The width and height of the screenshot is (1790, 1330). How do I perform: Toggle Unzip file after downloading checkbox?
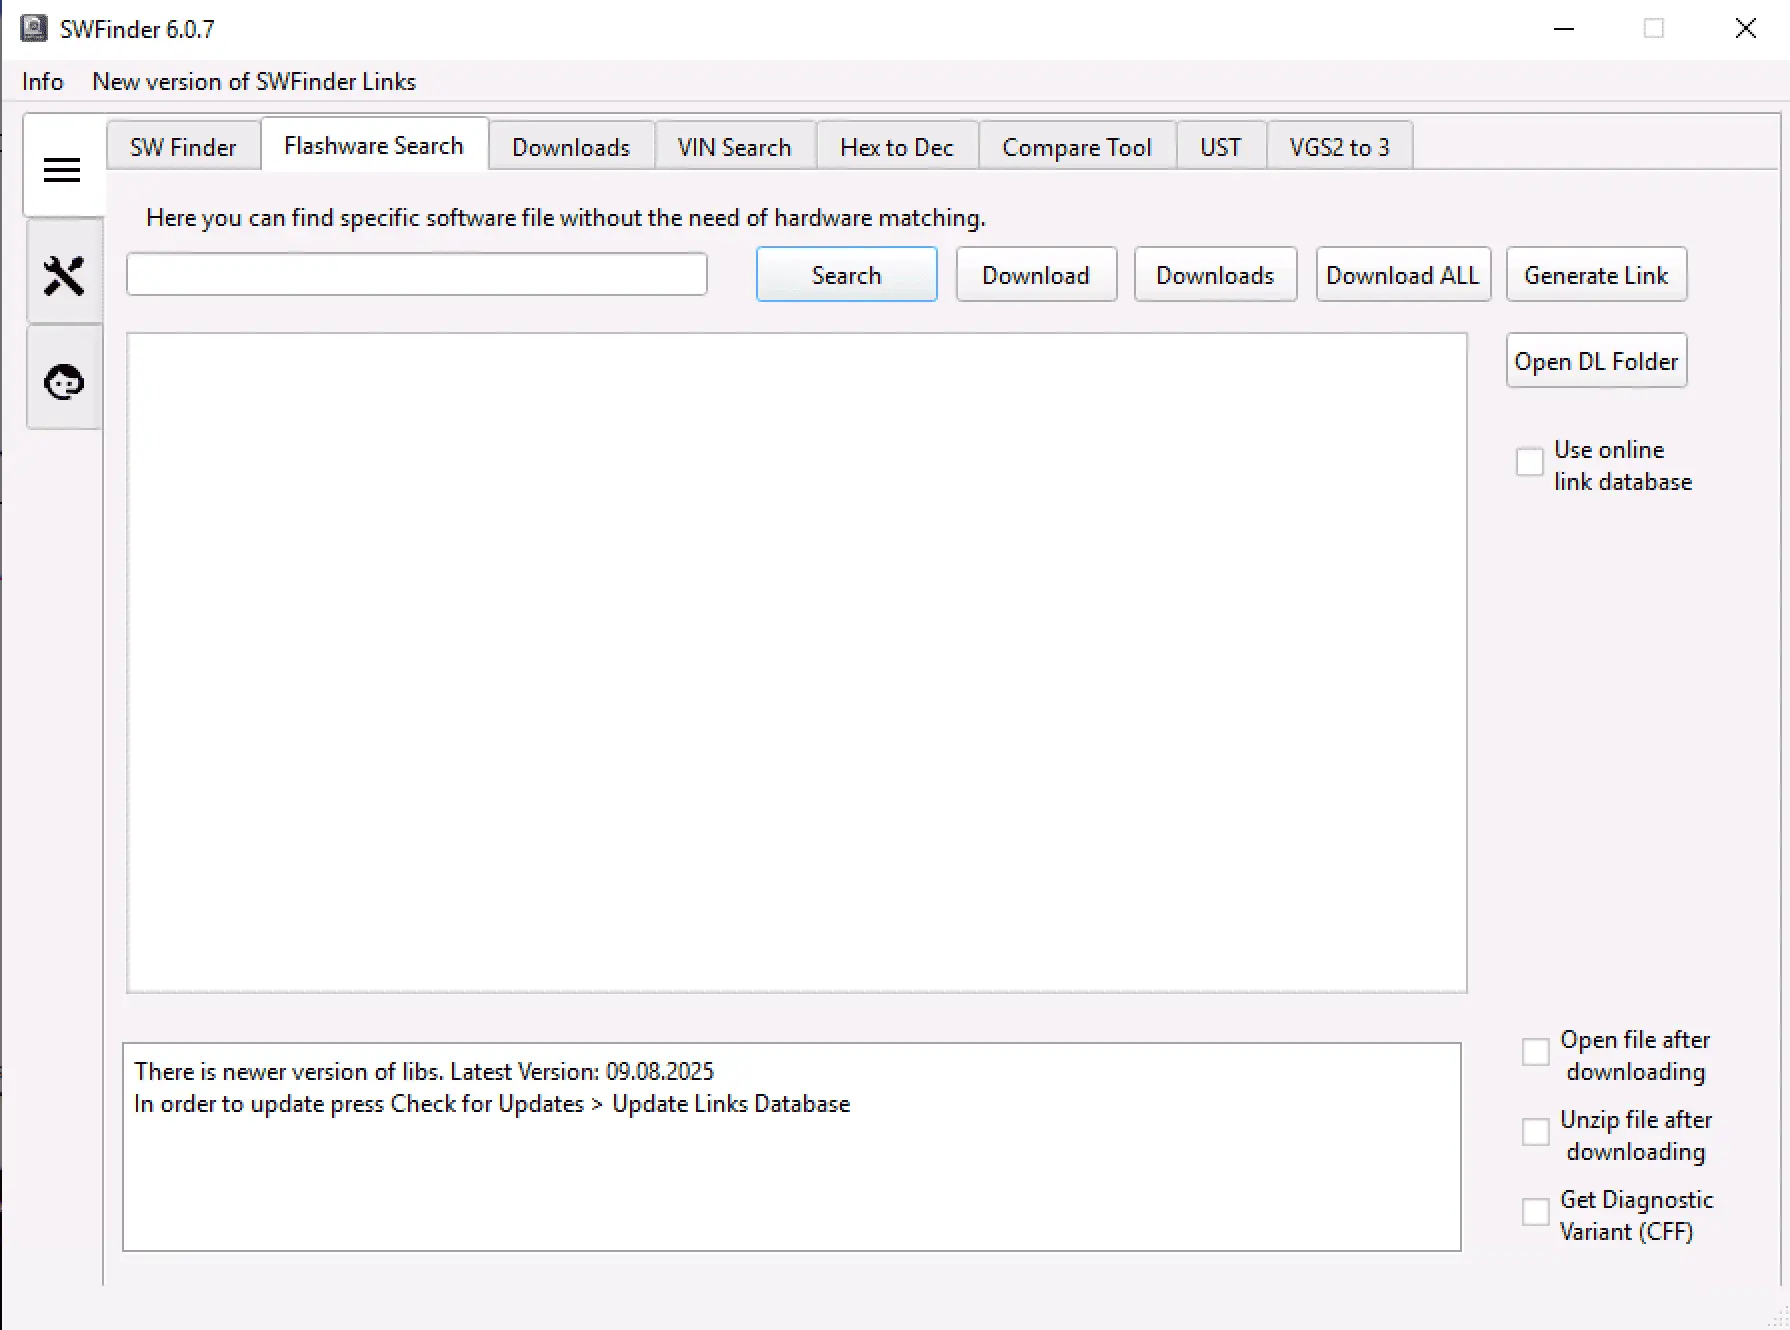[1536, 1132]
